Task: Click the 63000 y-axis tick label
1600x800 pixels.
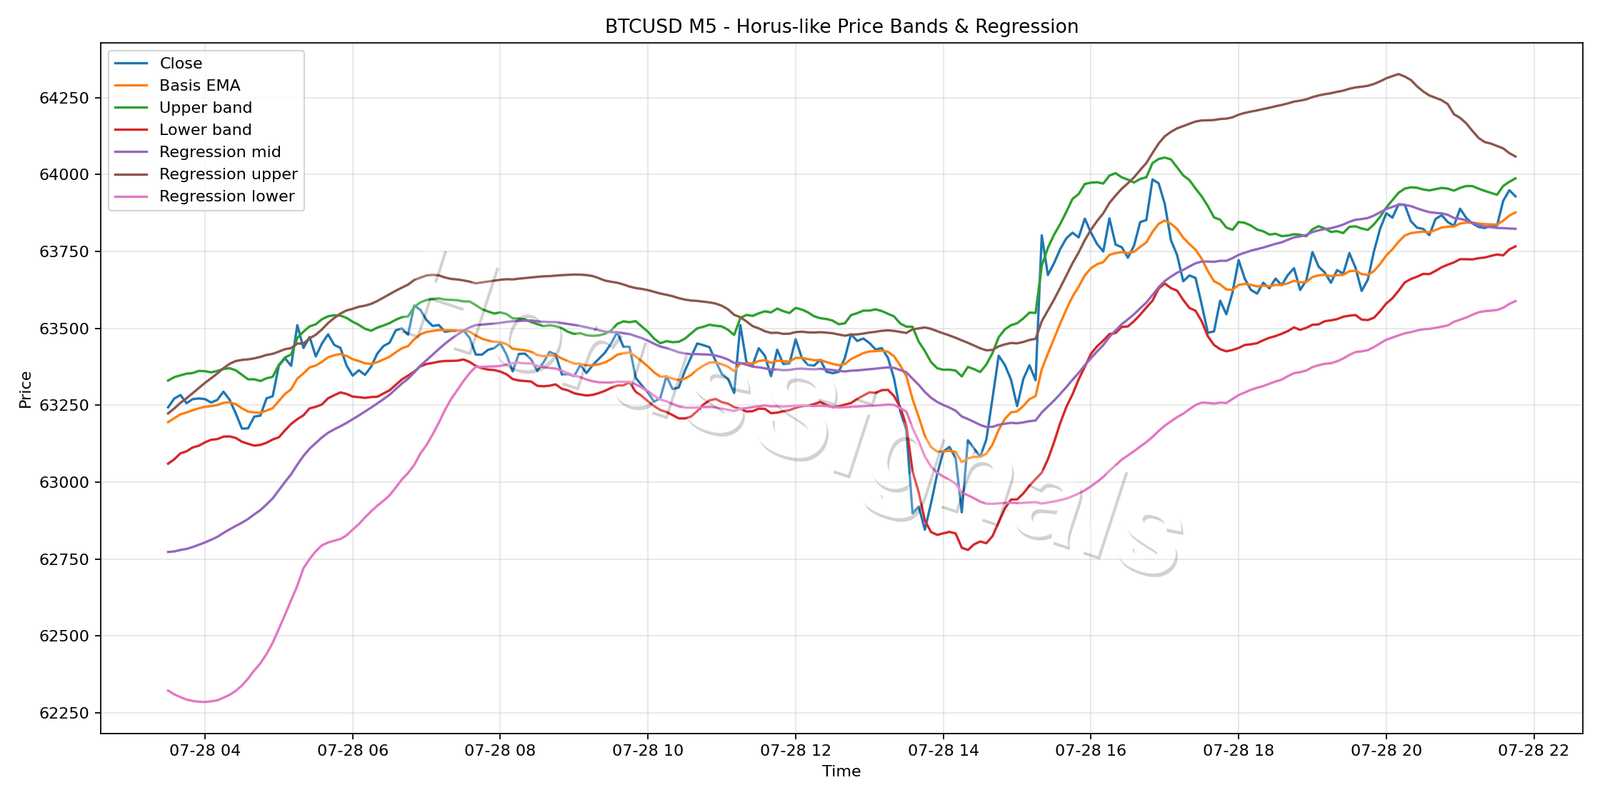Action: (66, 482)
